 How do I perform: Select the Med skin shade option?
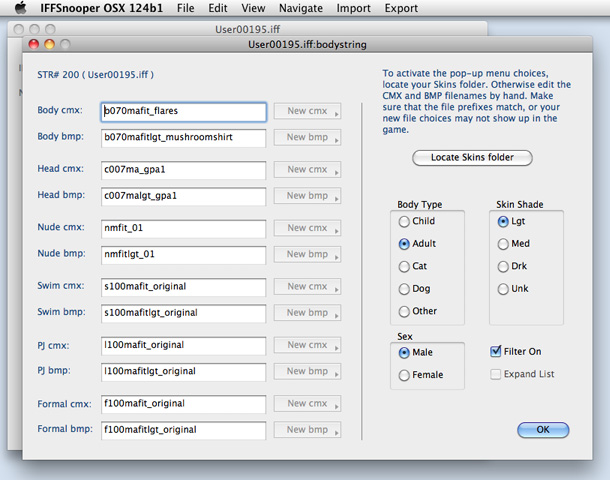pyautogui.click(x=502, y=243)
